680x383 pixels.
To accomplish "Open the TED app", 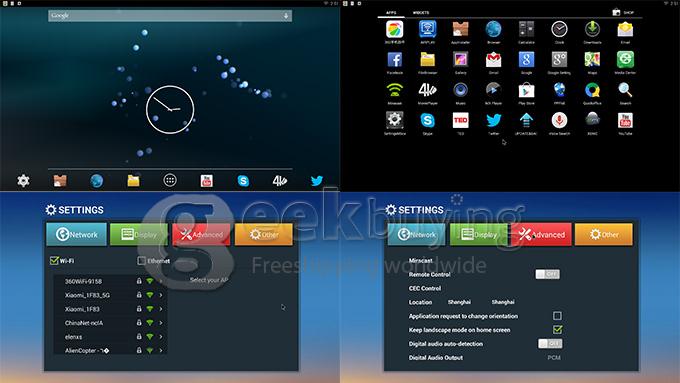I will pos(460,121).
